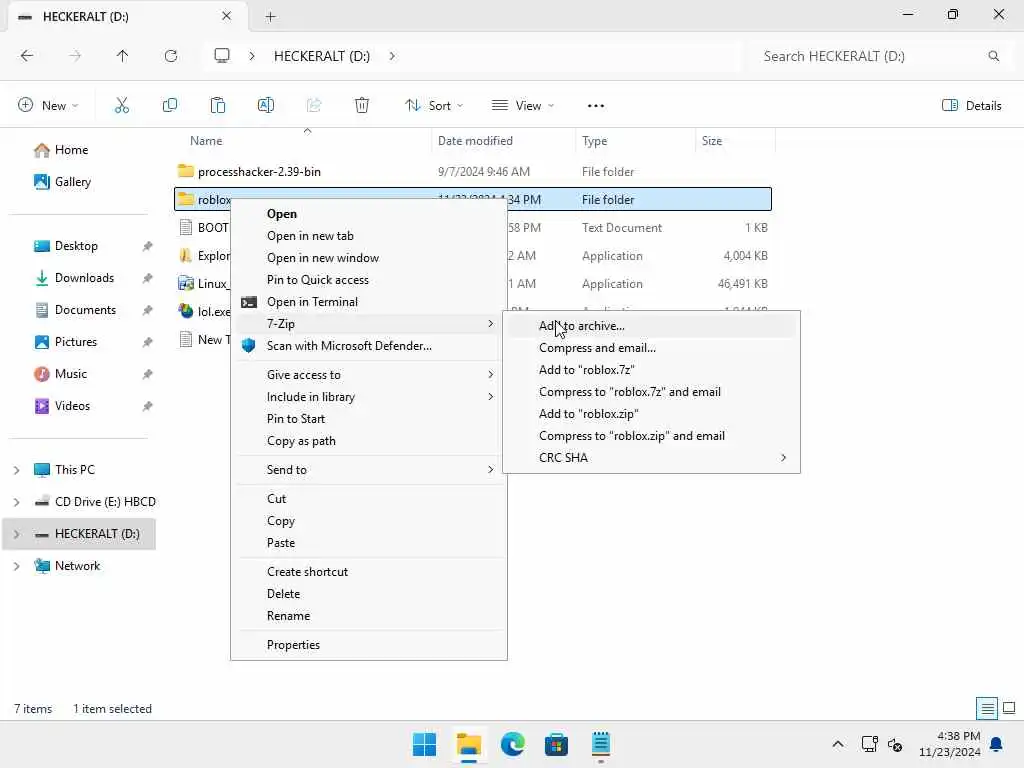Switch to details list view icon
Viewport: 1024px width, 768px height.
point(987,708)
